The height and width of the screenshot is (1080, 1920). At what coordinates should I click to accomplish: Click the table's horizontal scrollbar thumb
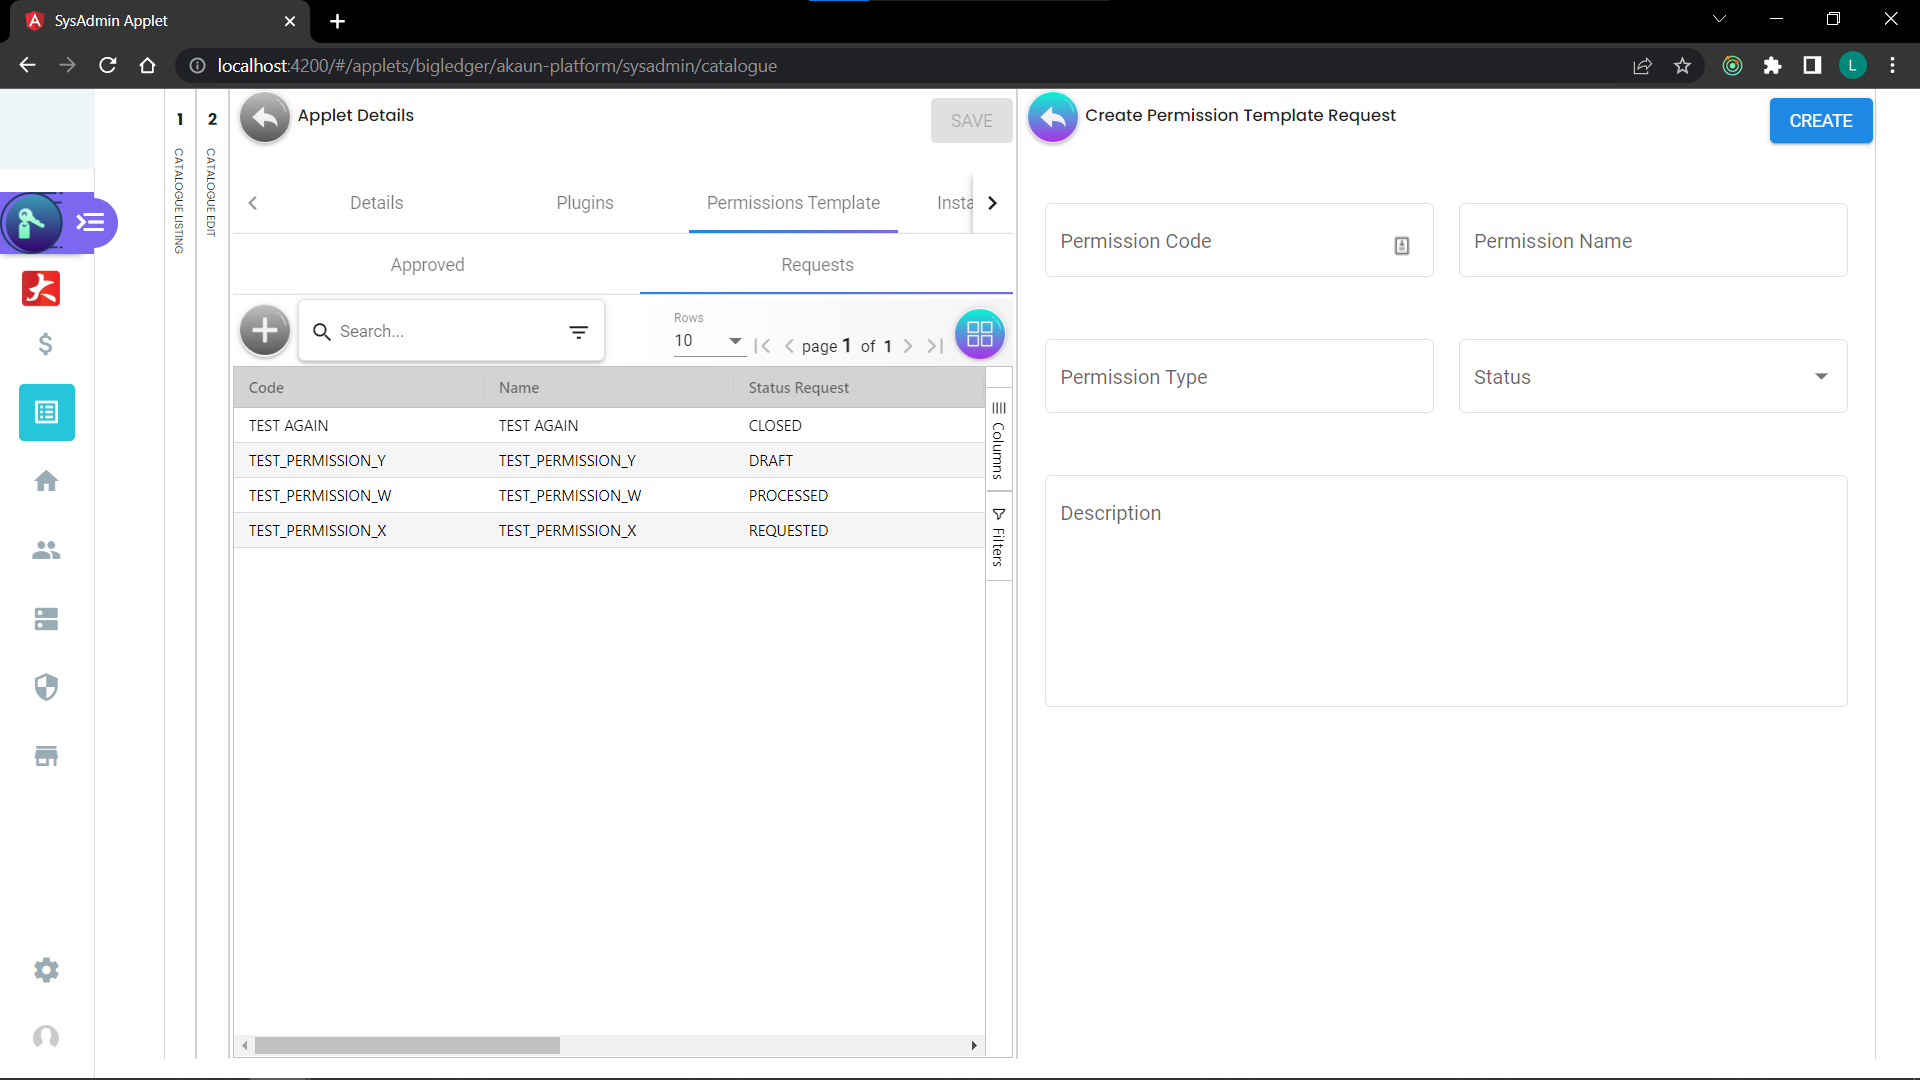[407, 1046]
